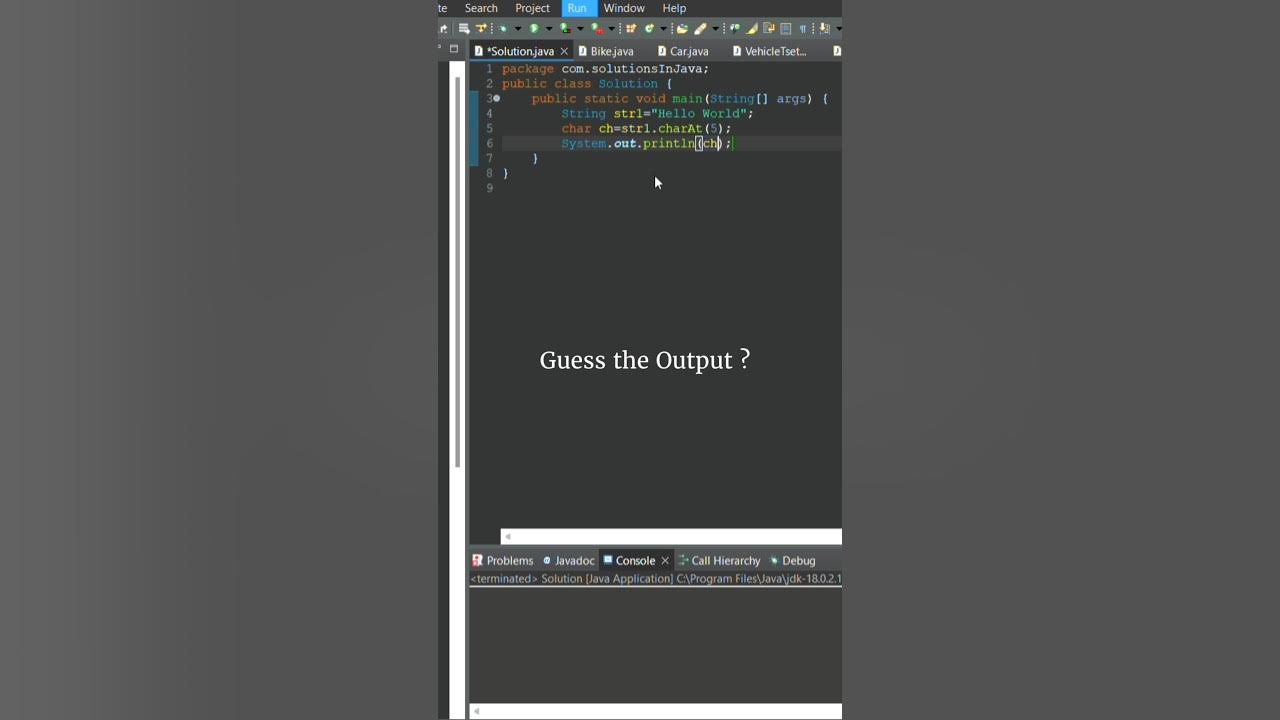Open the Help menu
The height and width of the screenshot is (720, 1280).
[674, 8]
